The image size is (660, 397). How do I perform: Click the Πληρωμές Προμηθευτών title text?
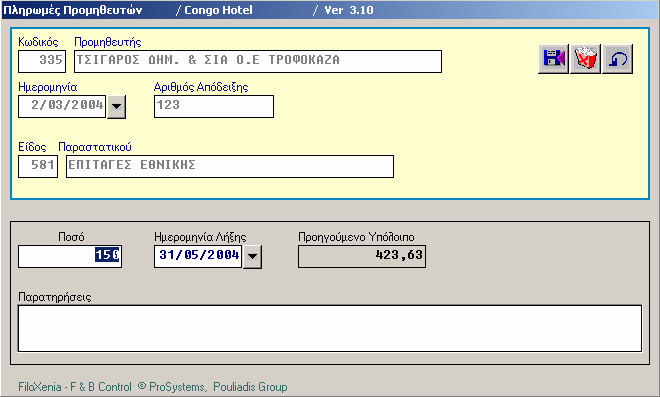click(72, 10)
